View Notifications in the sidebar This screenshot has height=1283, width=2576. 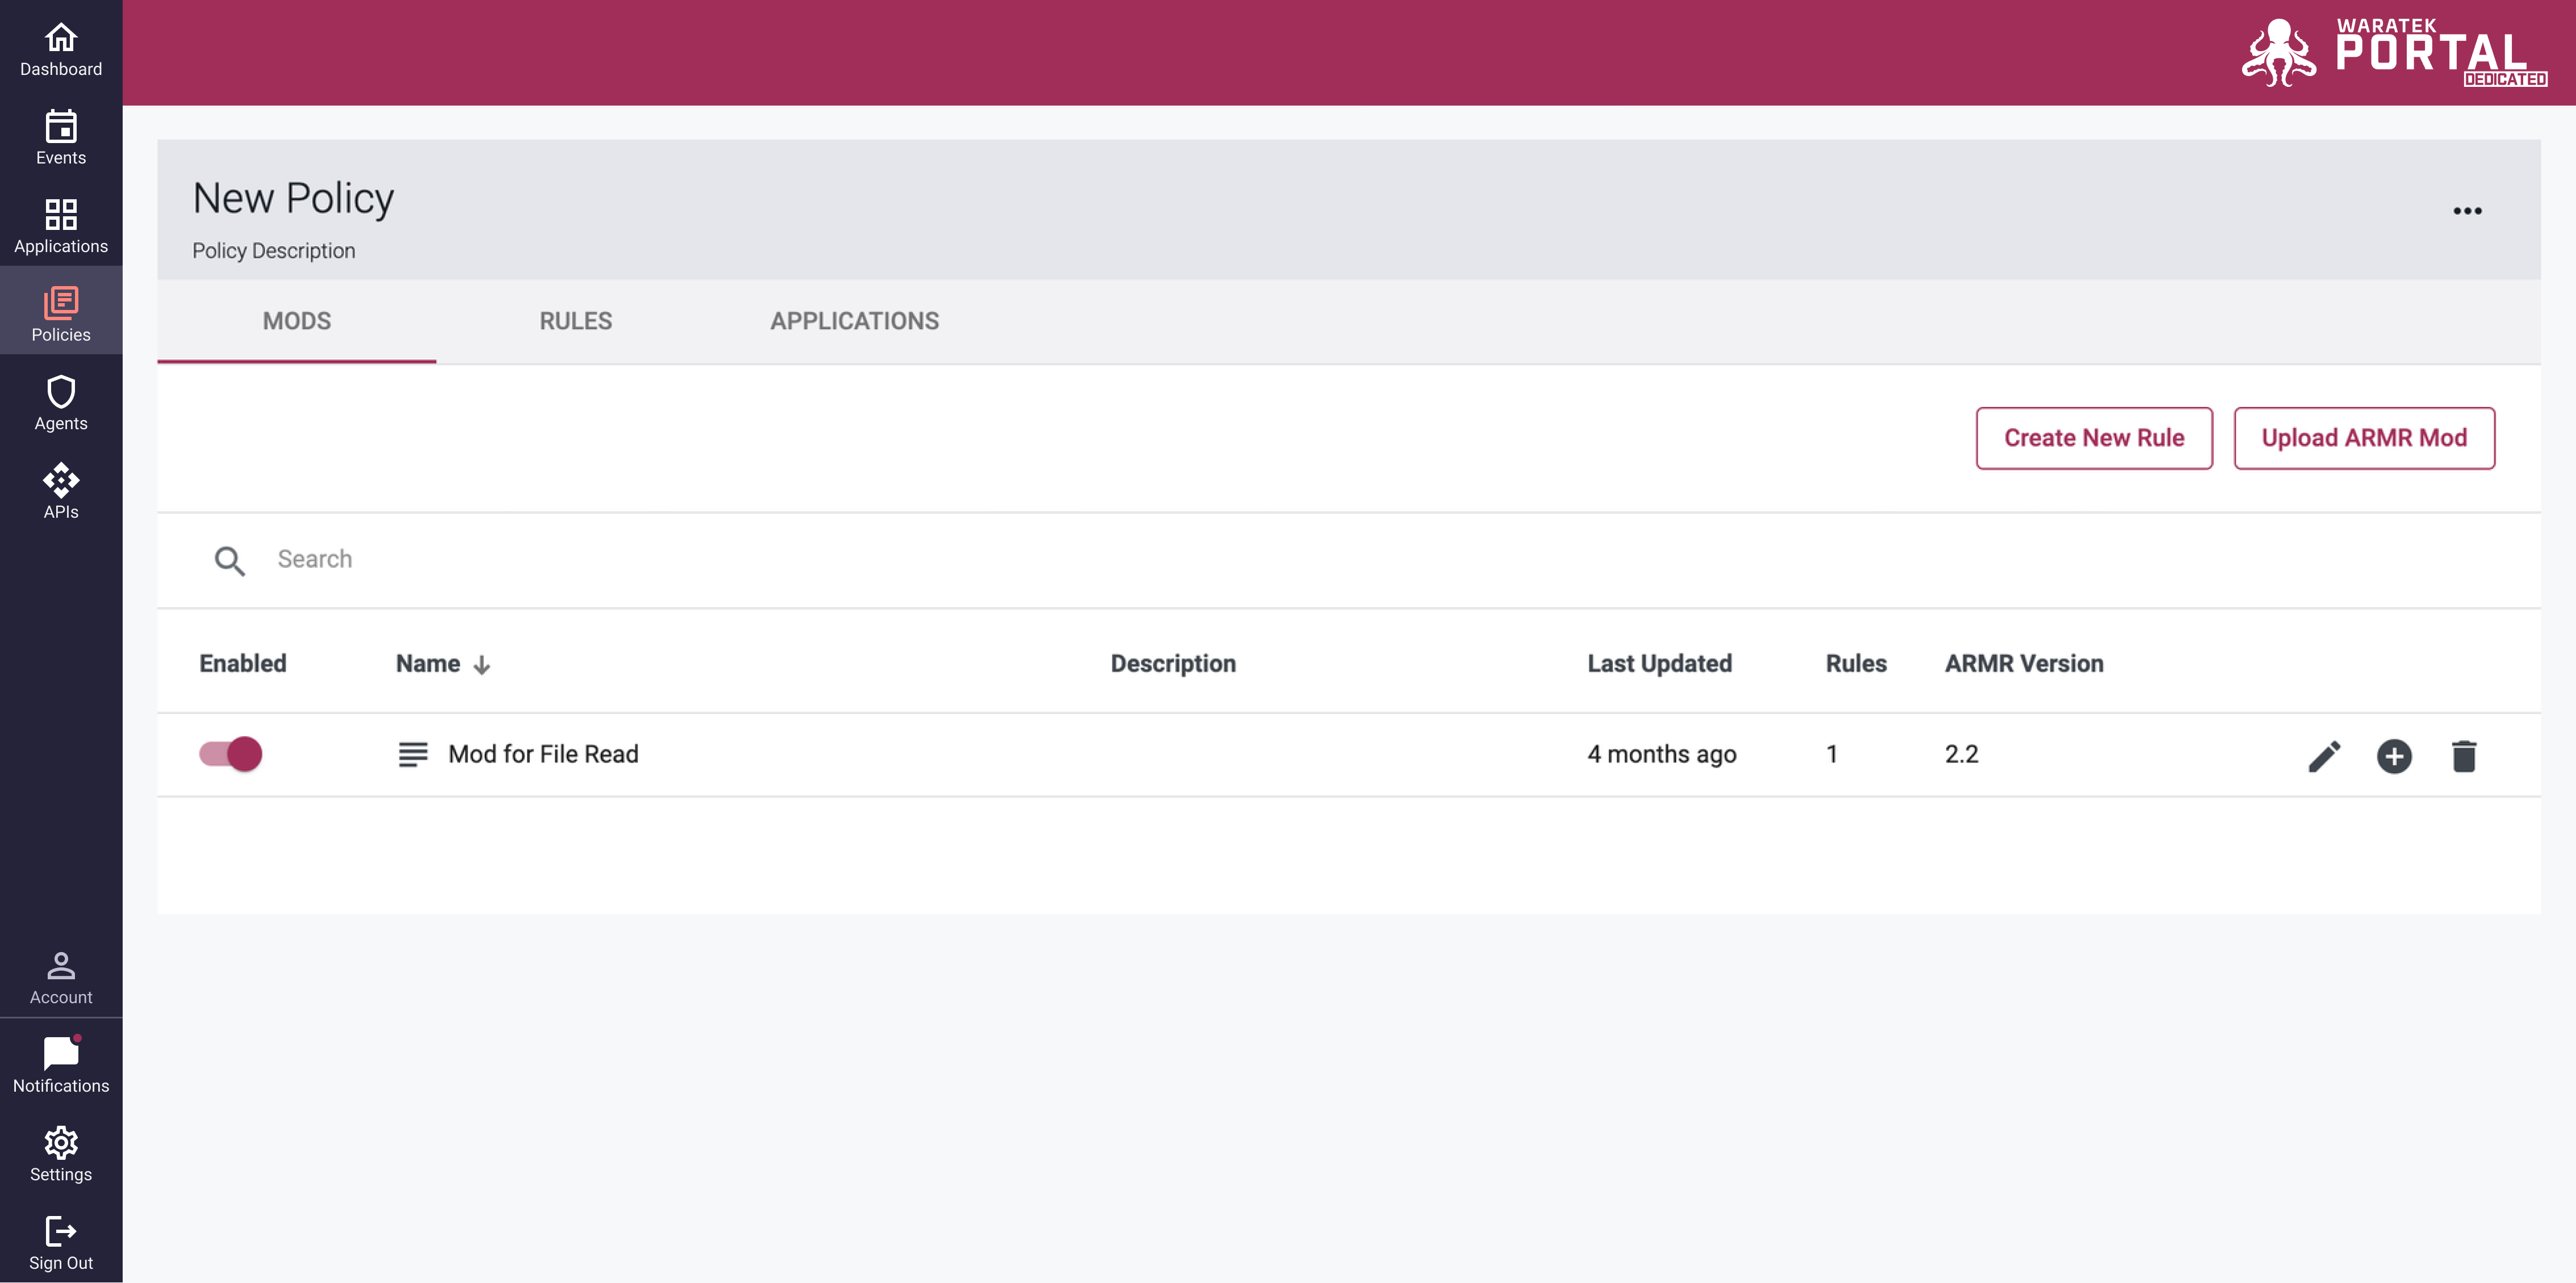click(x=61, y=1066)
